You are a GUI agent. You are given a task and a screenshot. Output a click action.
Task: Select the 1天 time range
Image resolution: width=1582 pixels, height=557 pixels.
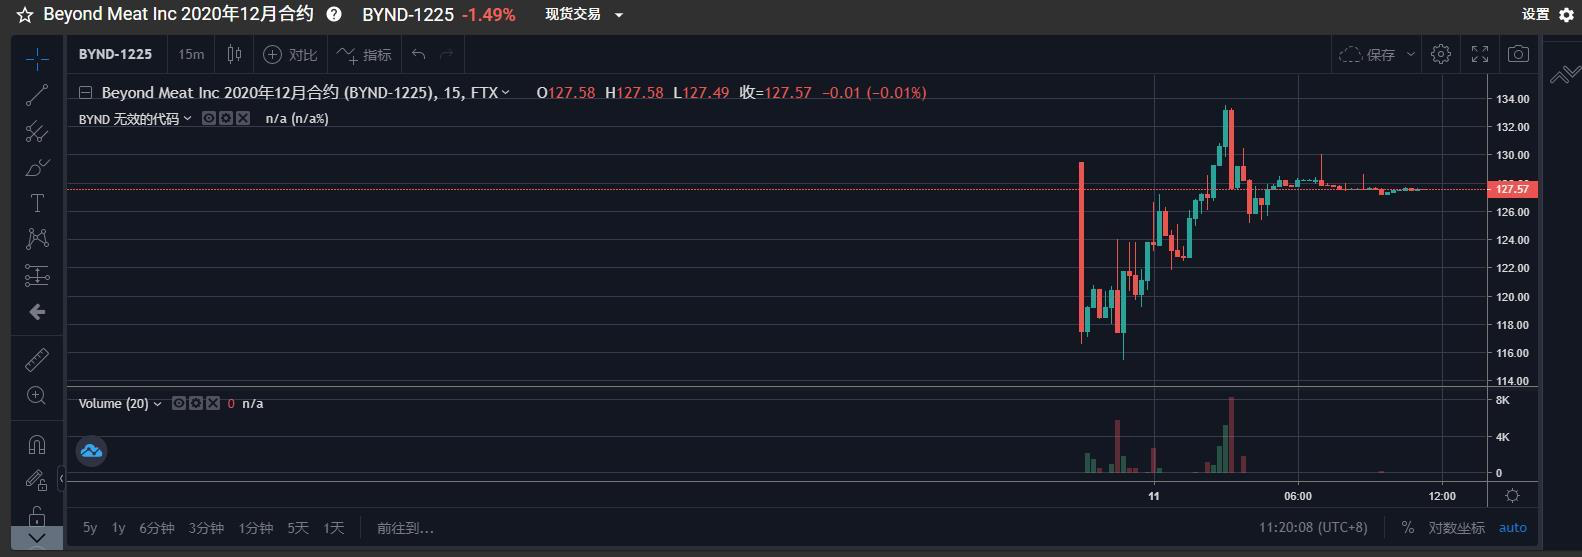[334, 527]
